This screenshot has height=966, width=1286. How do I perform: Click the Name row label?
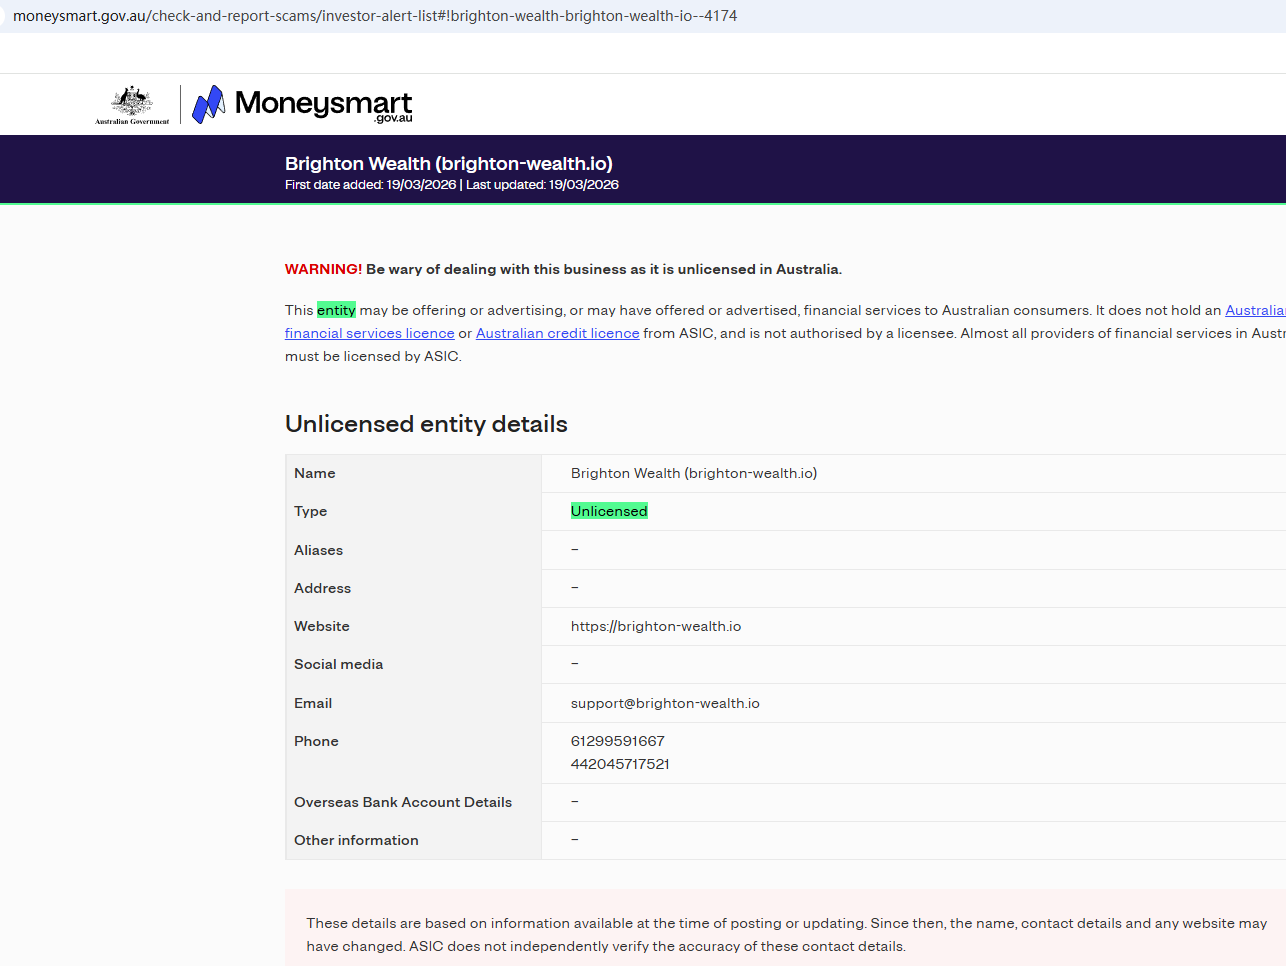tap(315, 473)
